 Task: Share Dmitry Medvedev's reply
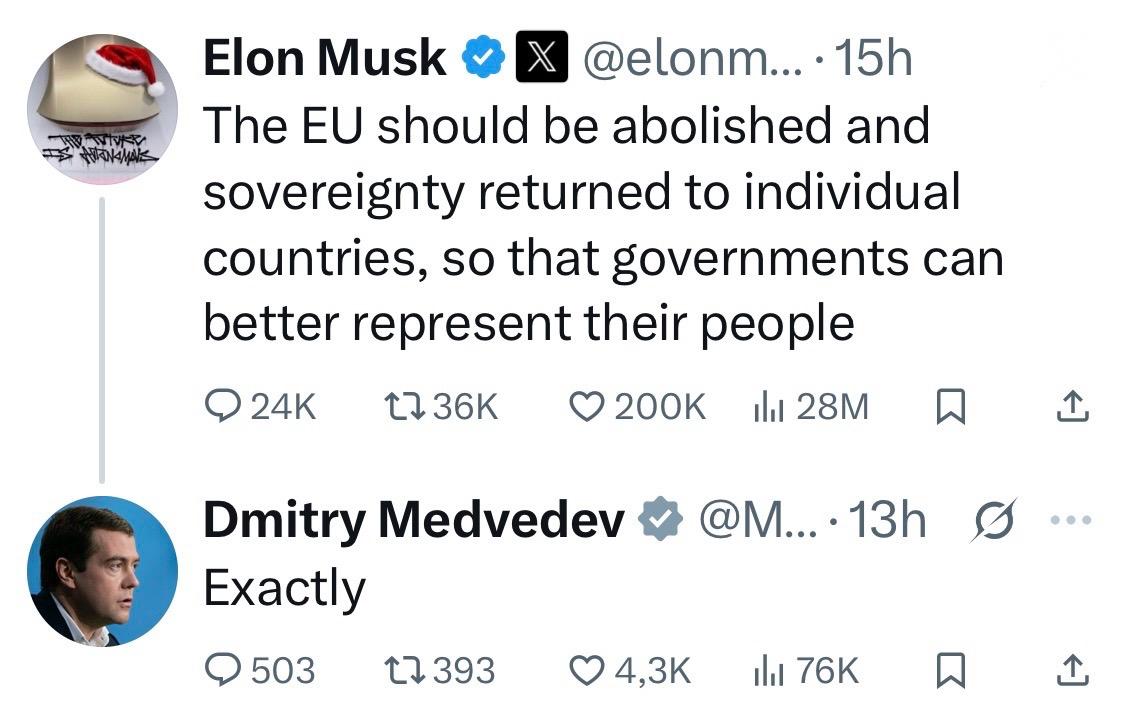tap(1073, 670)
